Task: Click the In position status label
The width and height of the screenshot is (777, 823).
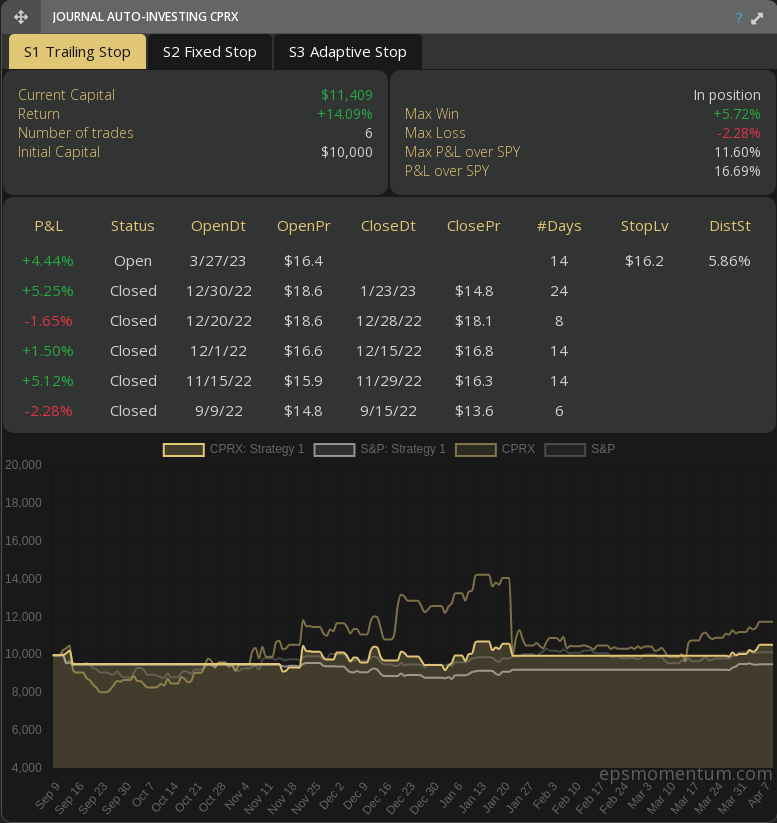Action: pyautogui.click(x=727, y=95)
